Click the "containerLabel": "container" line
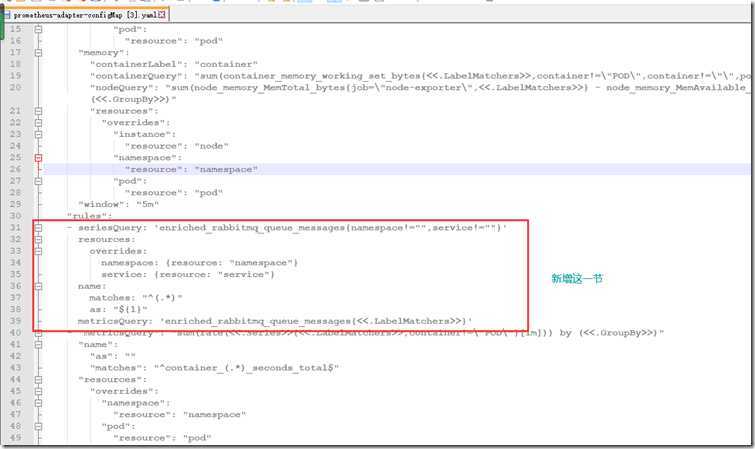The height and width of the screenshot is (449, 755). (x=174, y=64)
